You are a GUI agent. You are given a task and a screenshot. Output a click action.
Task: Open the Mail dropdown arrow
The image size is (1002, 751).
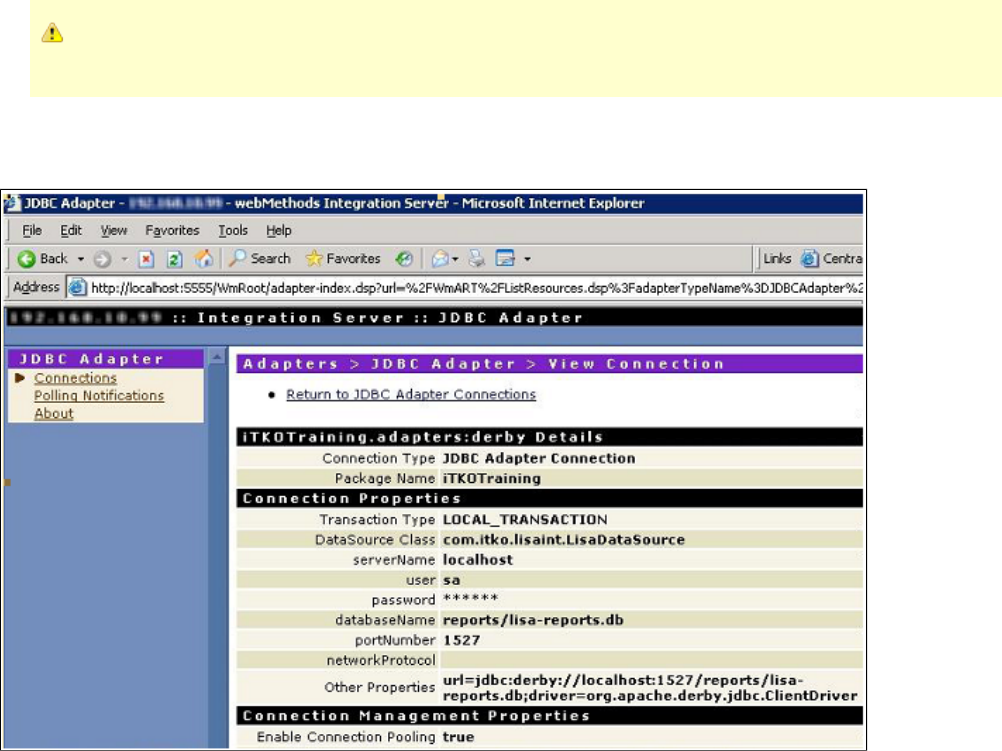pos(455,259)
